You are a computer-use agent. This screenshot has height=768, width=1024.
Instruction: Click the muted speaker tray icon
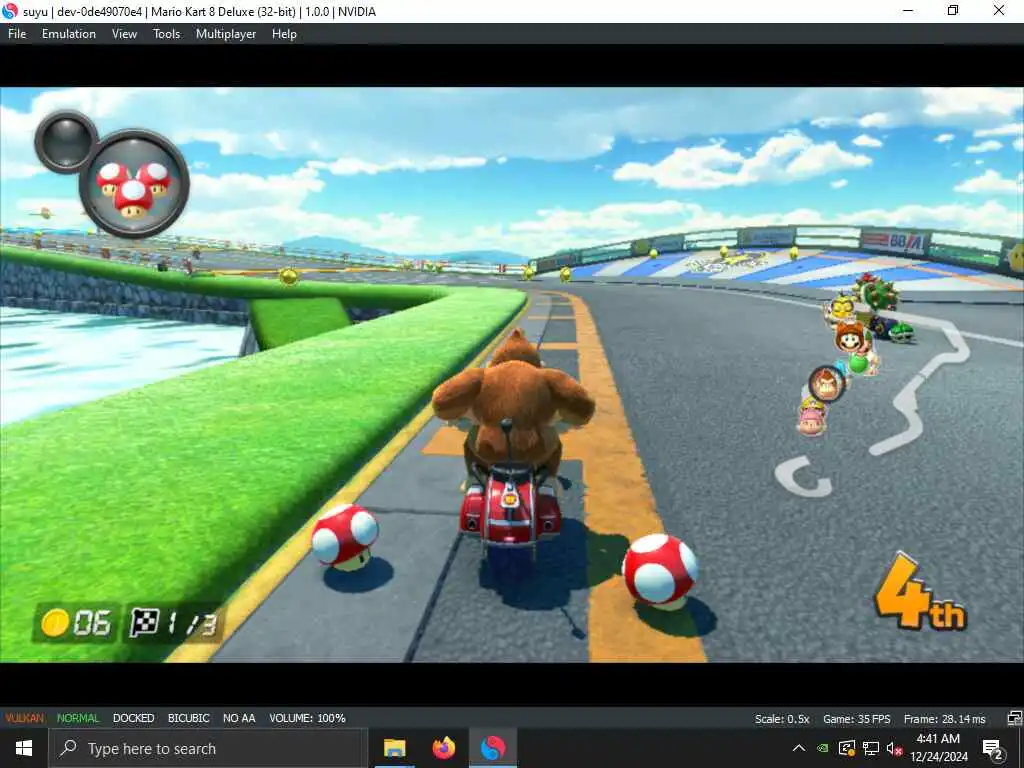point(895,748)
